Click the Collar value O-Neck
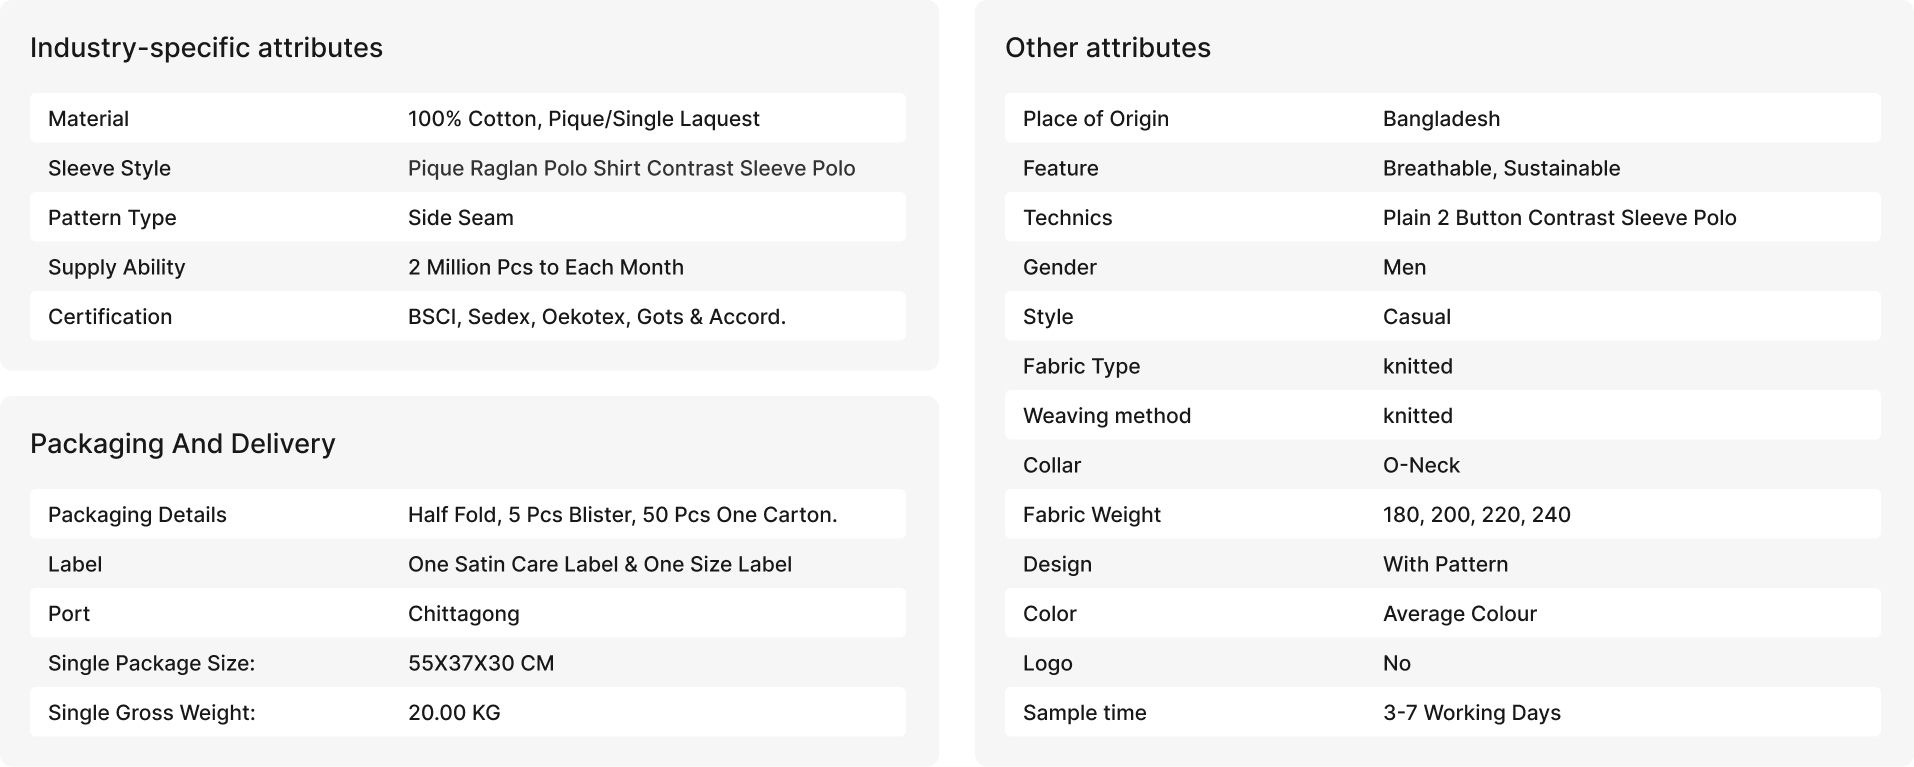The height and width of the screenshot is (767, 1914). (x=1421, y=466)
